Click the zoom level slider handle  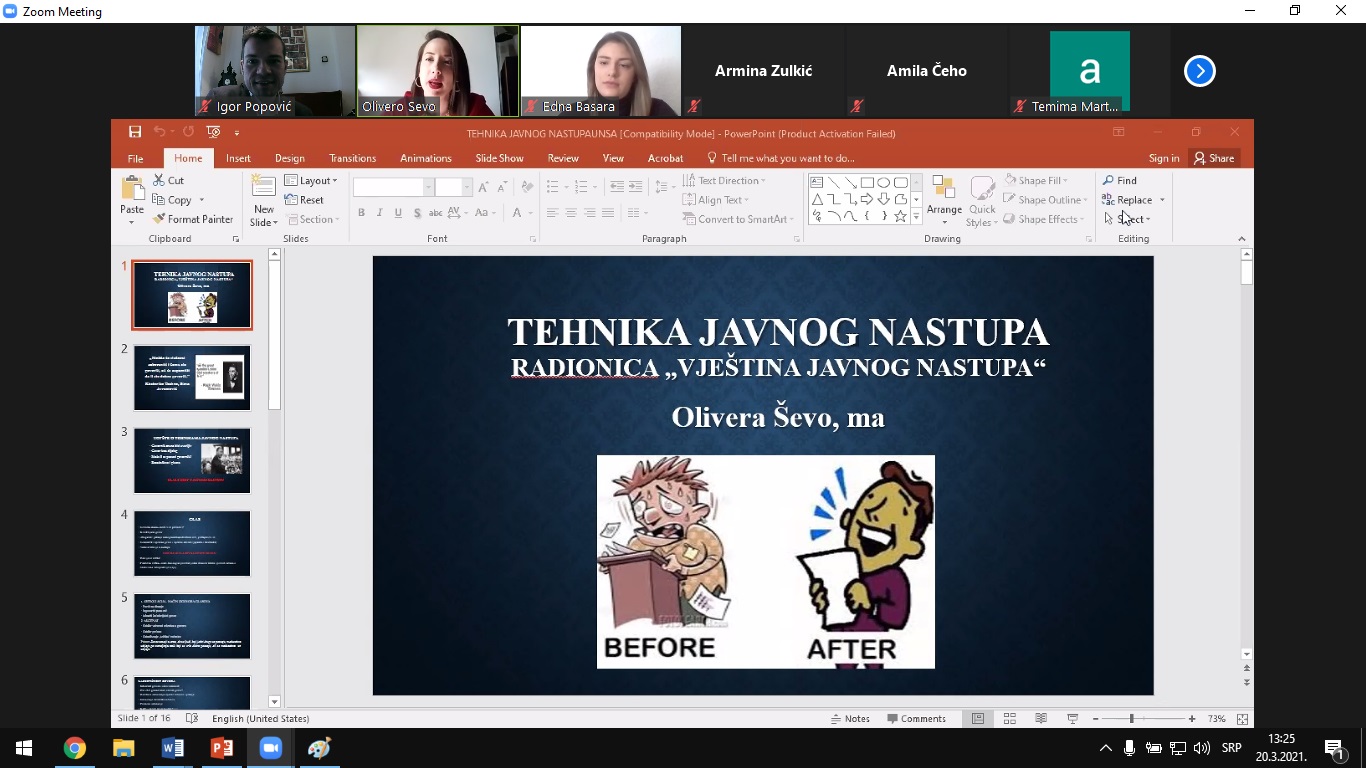[1132, 719]
